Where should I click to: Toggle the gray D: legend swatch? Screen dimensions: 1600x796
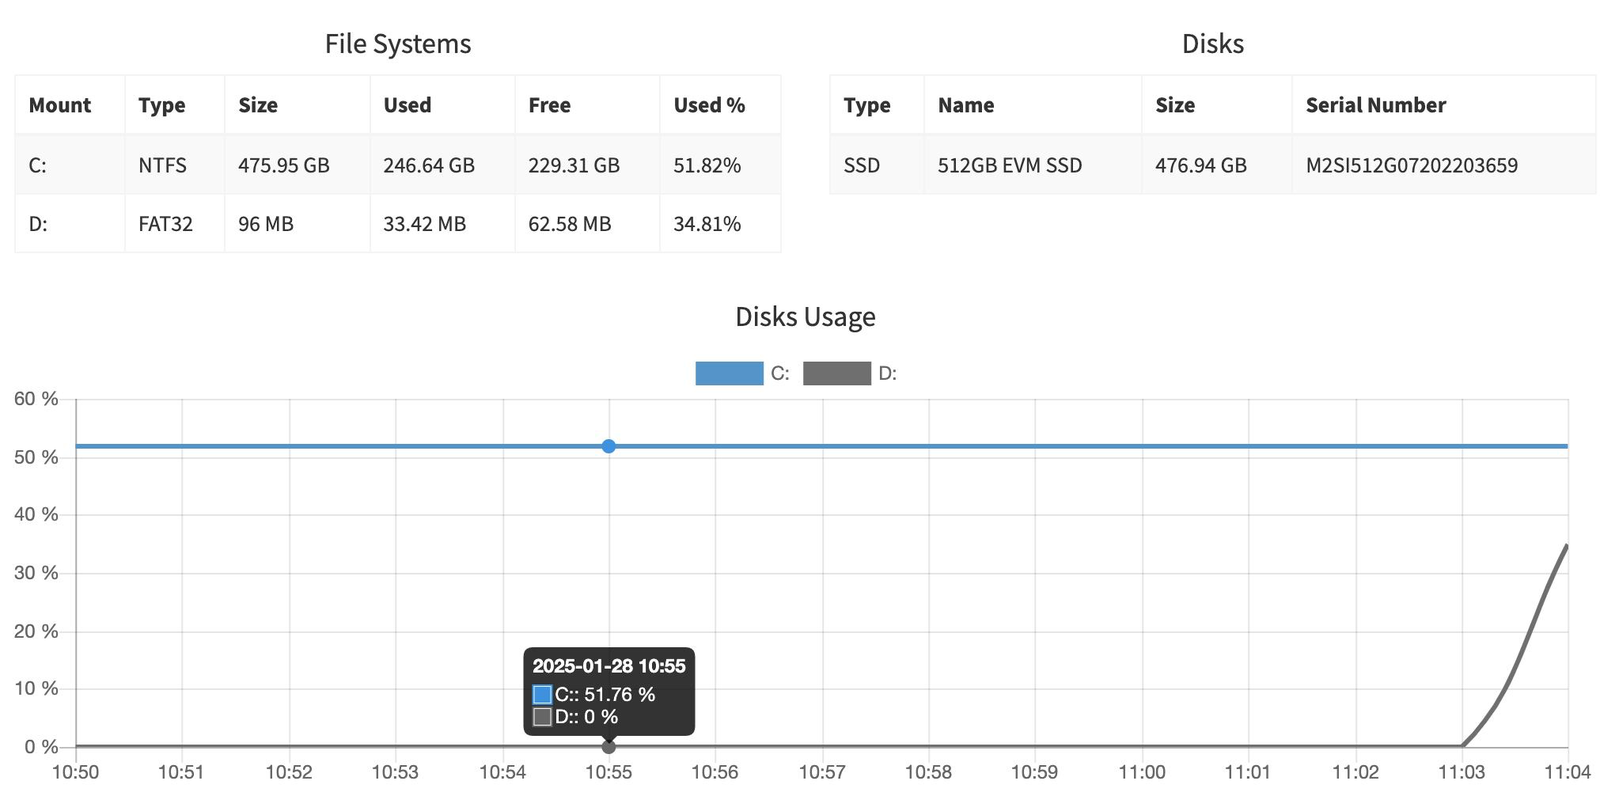837,374
